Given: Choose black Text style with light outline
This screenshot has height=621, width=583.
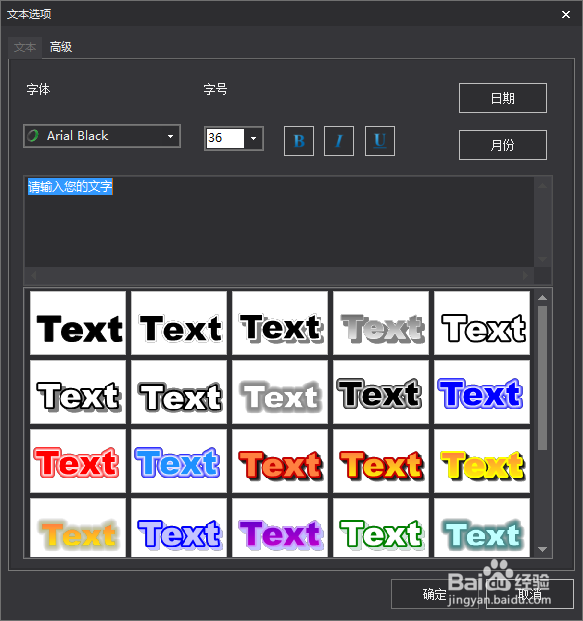Looking at the screenshot, I should click(179, 323).
